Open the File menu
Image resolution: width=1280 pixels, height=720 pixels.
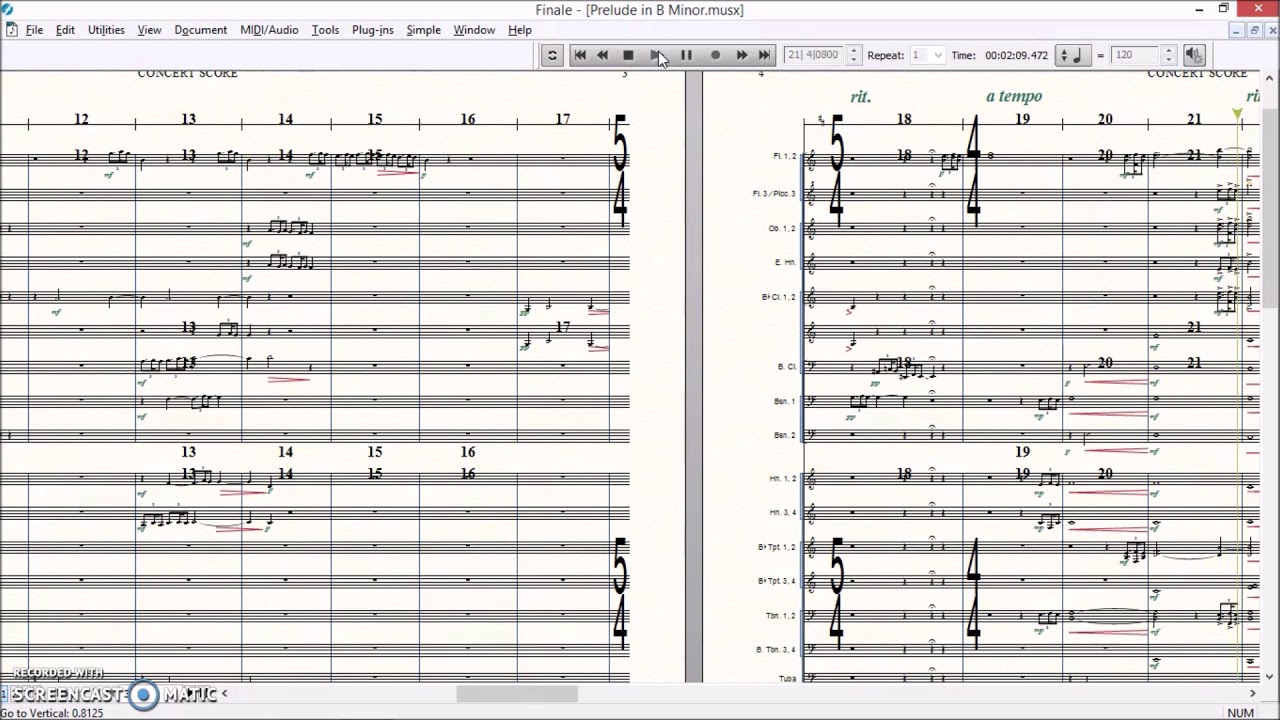click(x=34, y=30)
